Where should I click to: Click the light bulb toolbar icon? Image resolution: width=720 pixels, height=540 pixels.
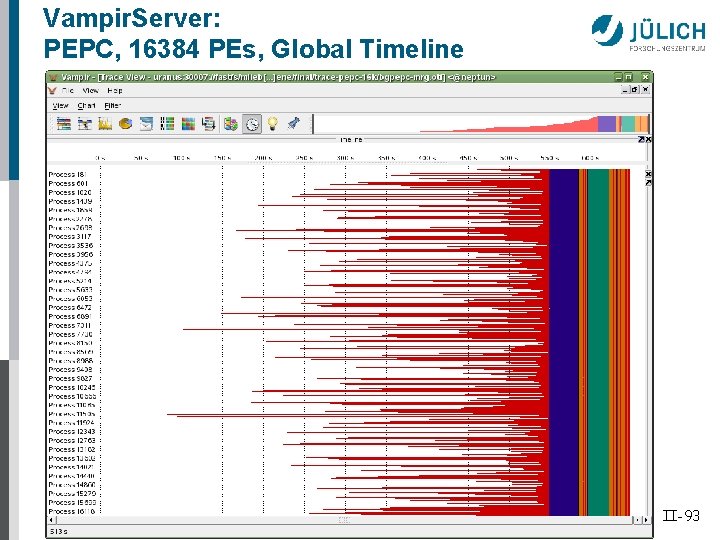click(273, 124)
